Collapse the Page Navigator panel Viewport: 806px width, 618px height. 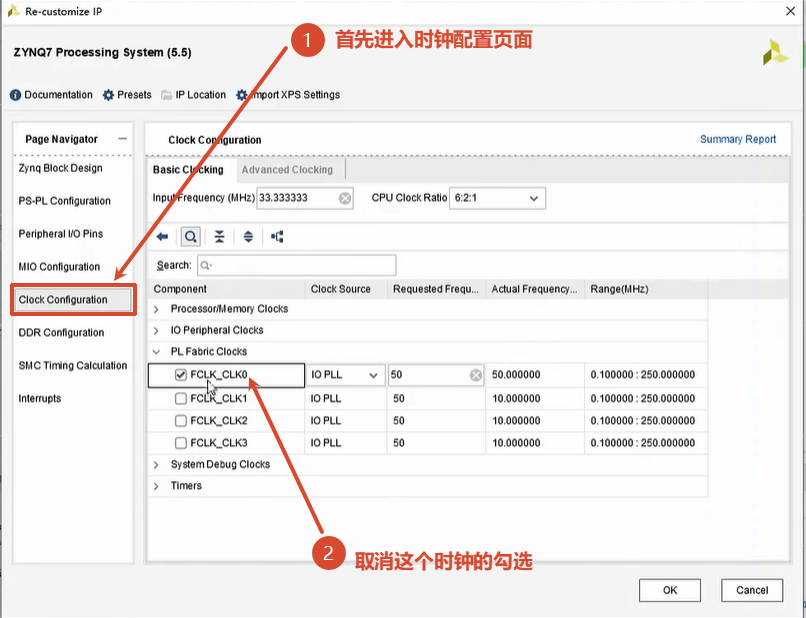122,139
